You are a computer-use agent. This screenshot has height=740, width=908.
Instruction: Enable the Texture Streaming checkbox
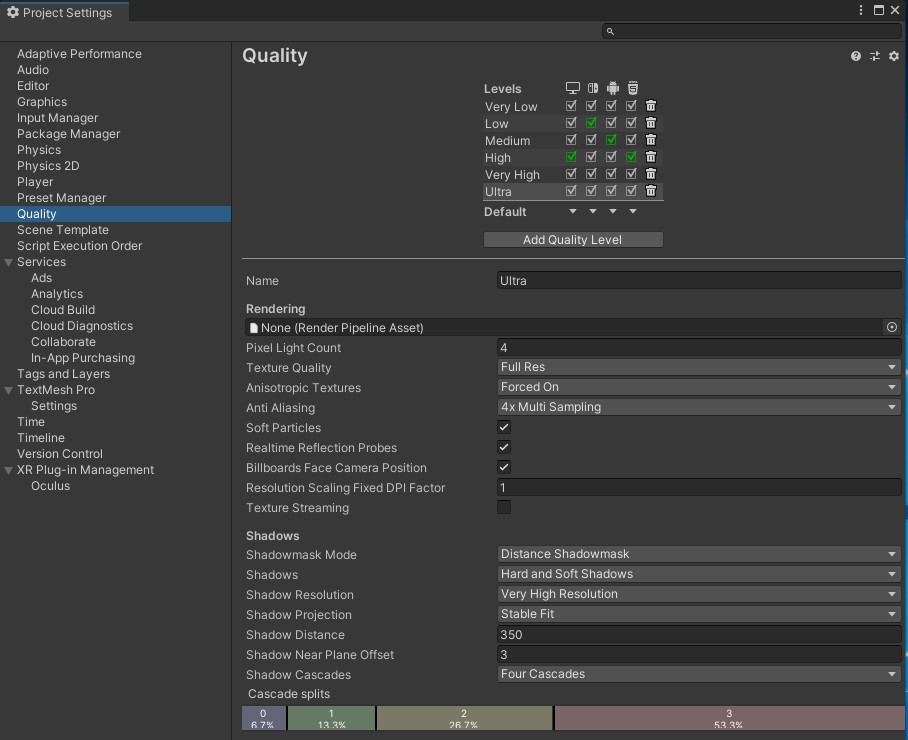tap(504, 508)
